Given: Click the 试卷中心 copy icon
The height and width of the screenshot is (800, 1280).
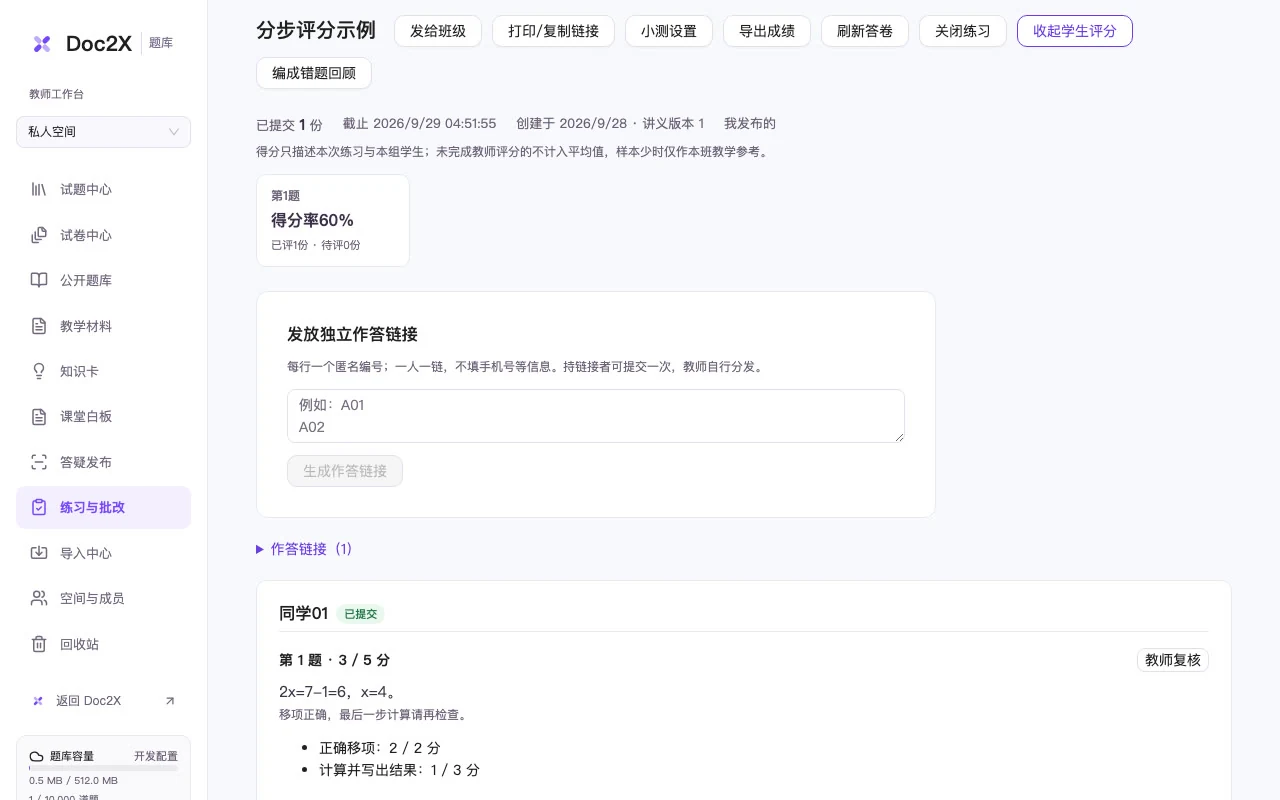Looking at the screenshot, I should pos(39,235).
